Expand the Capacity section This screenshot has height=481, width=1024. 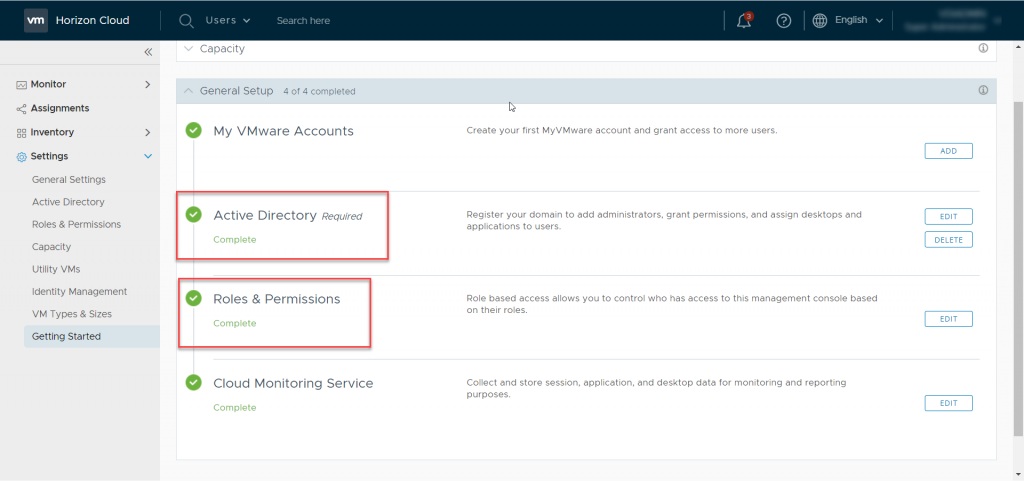[x=189, y=48]
